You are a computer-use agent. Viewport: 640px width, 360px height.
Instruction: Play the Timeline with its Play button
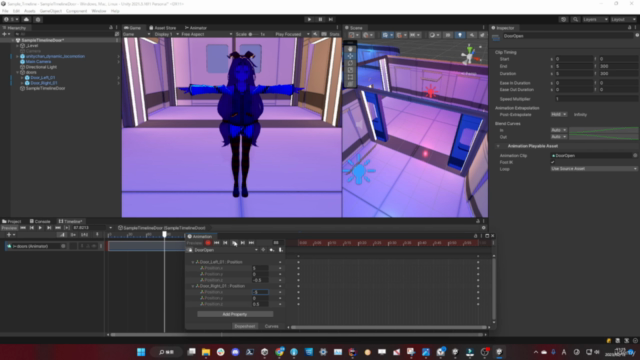pyautogui.click(x=40, y=228)
